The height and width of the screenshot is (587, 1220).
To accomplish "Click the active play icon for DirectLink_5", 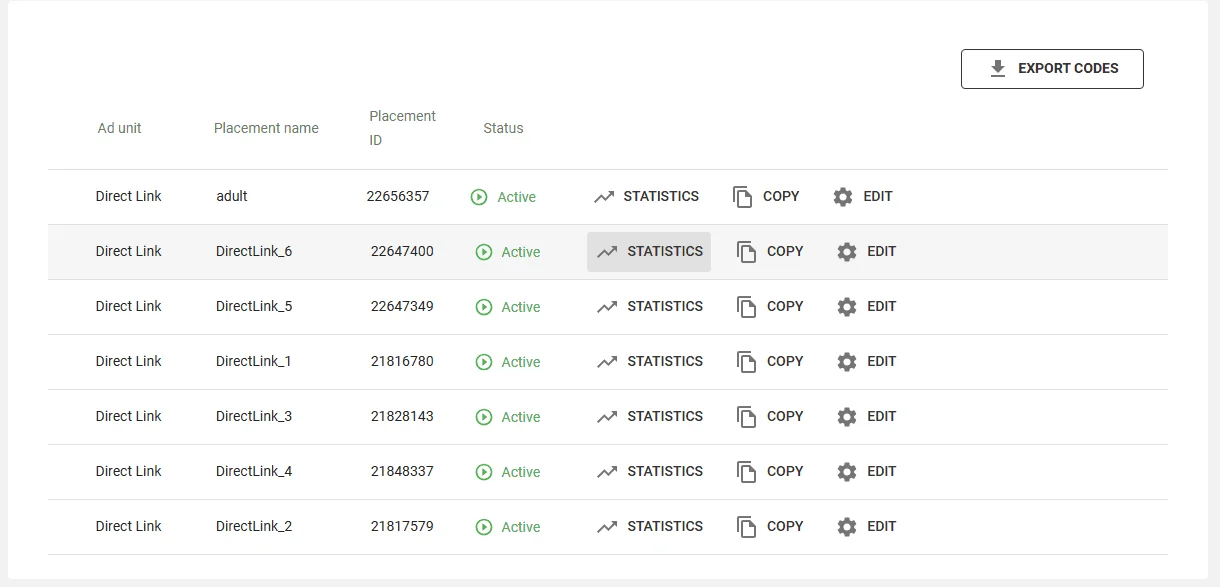I will (x=484, y=307).
